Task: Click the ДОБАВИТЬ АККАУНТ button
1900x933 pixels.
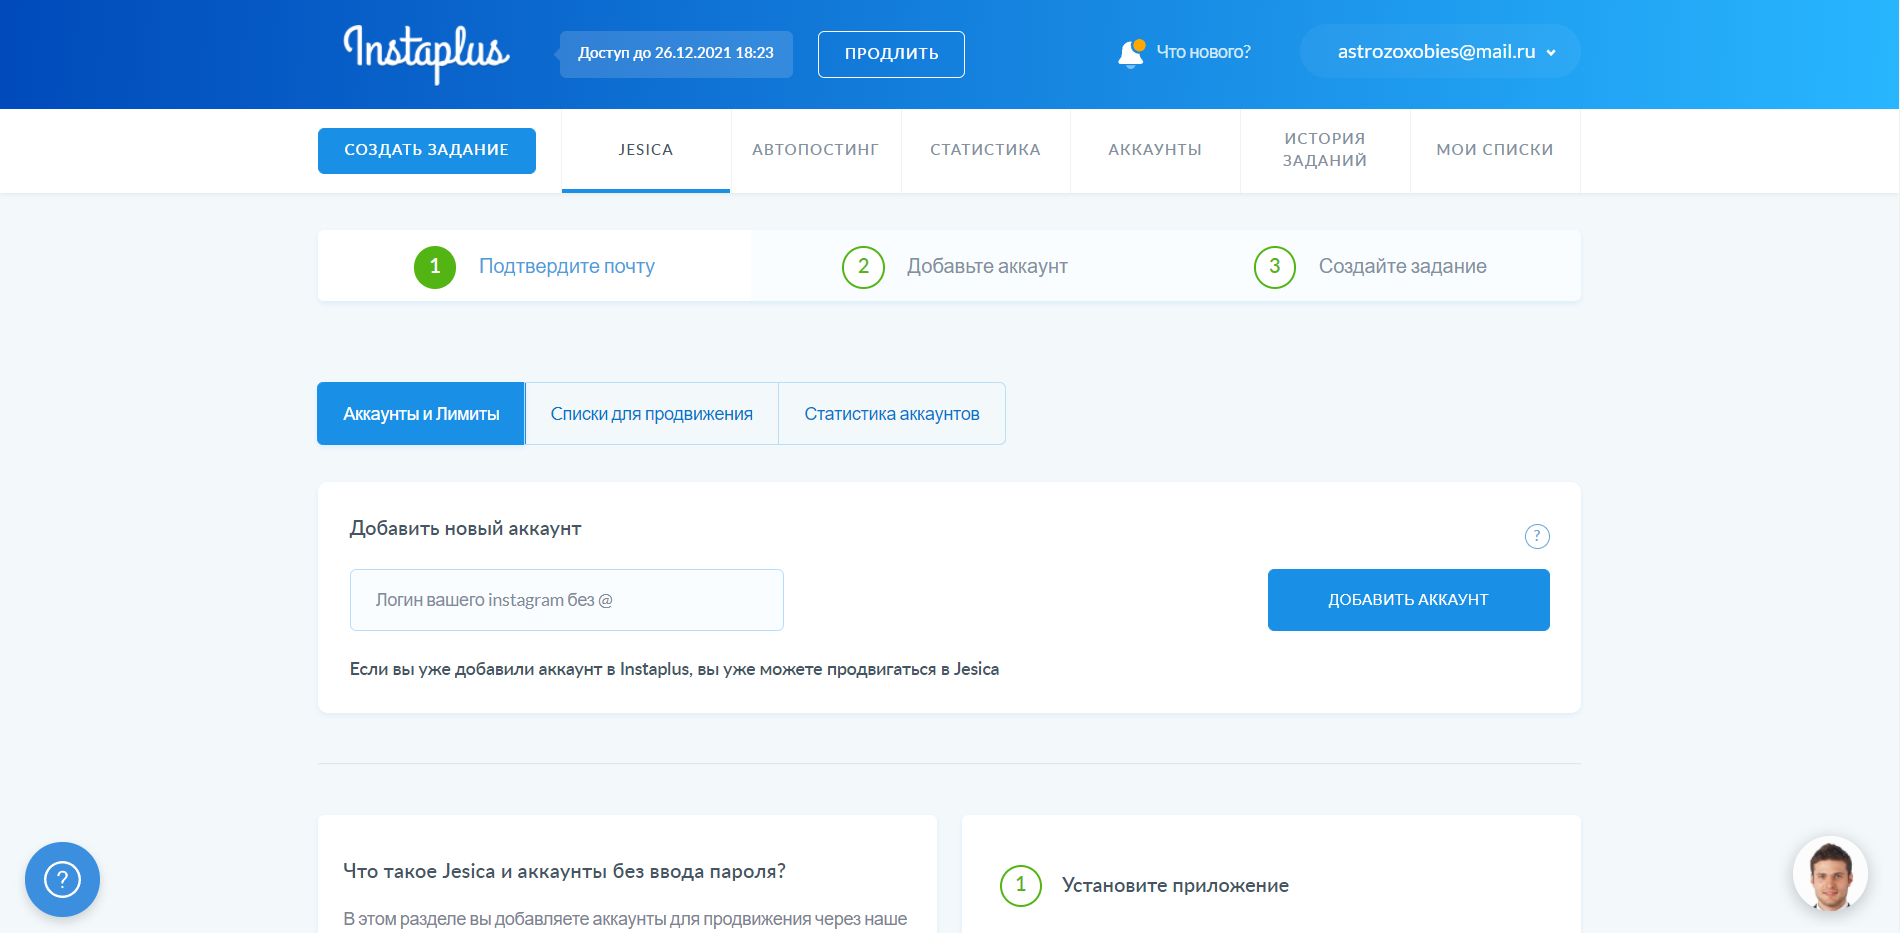Action: point(1409,600)
